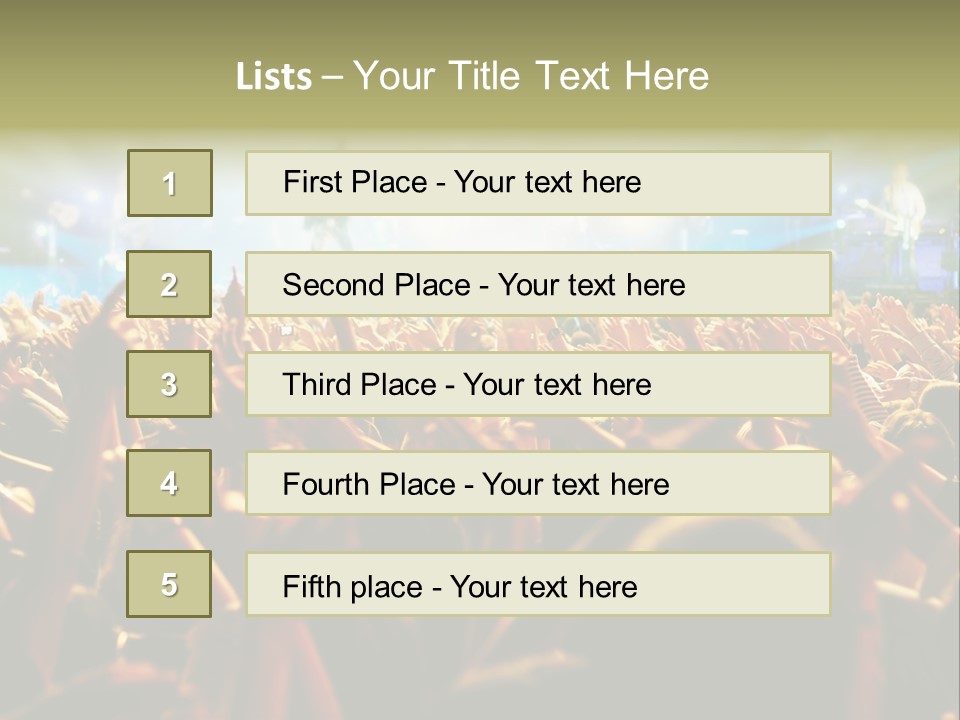Click the dash in the slide title
The image size is (960, 720).
(x=333, y=78)
